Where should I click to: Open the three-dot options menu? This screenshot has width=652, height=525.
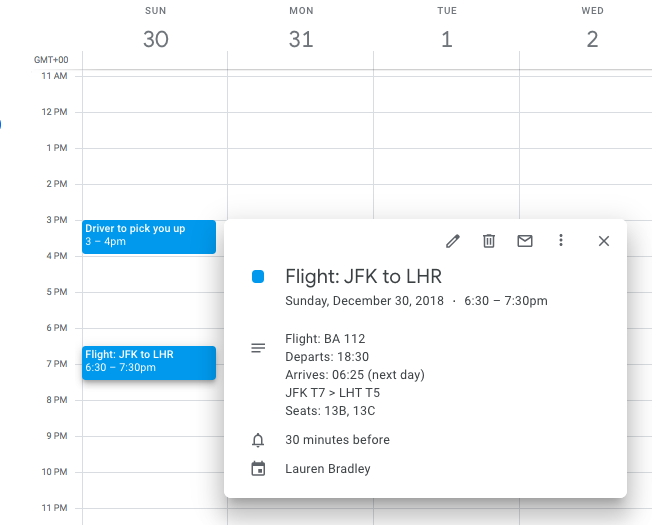561,240
